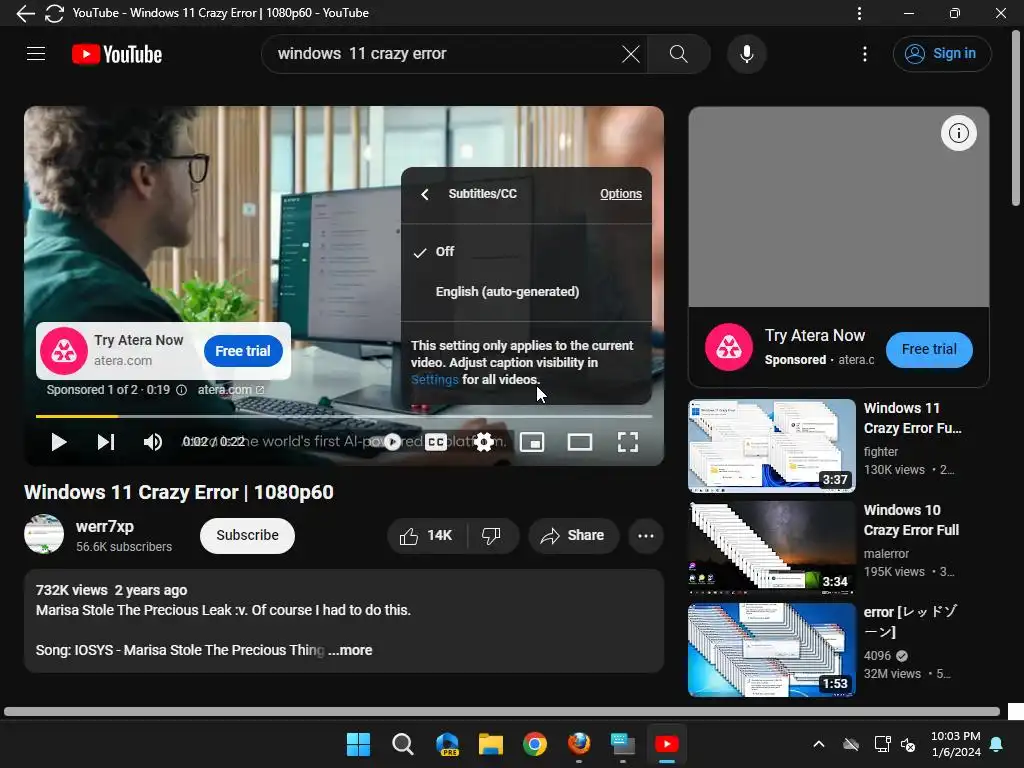Play the video
The image size is (1024, 768).
point(59,442)
